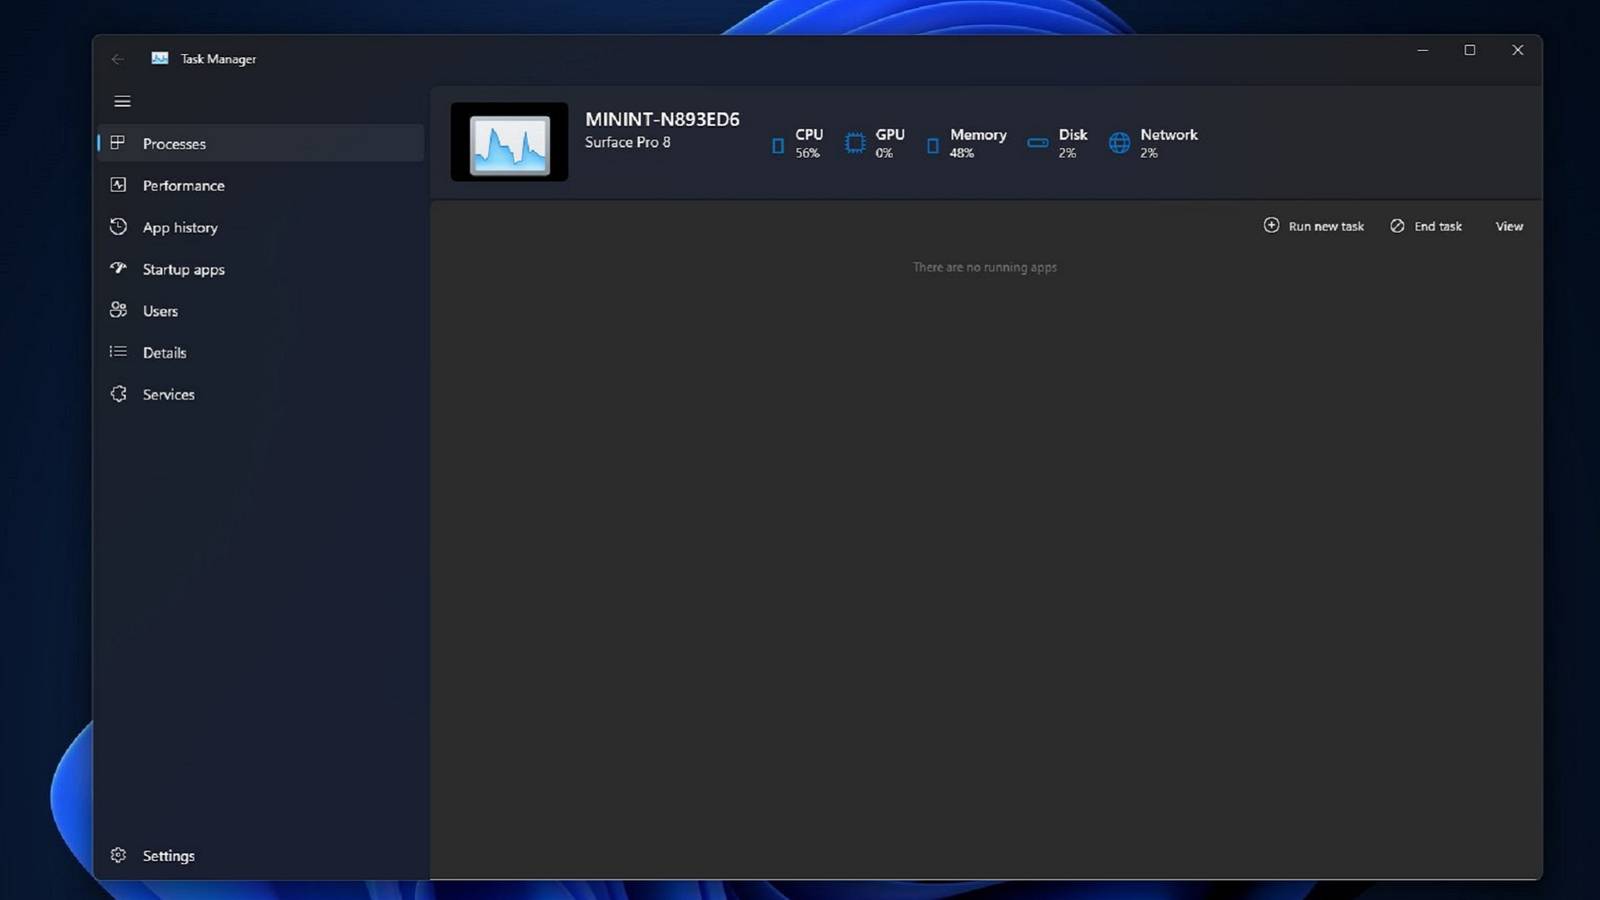Screen dimensions: 1600x900
Task: Go to Startup apps page
Action: click(261, 269)
